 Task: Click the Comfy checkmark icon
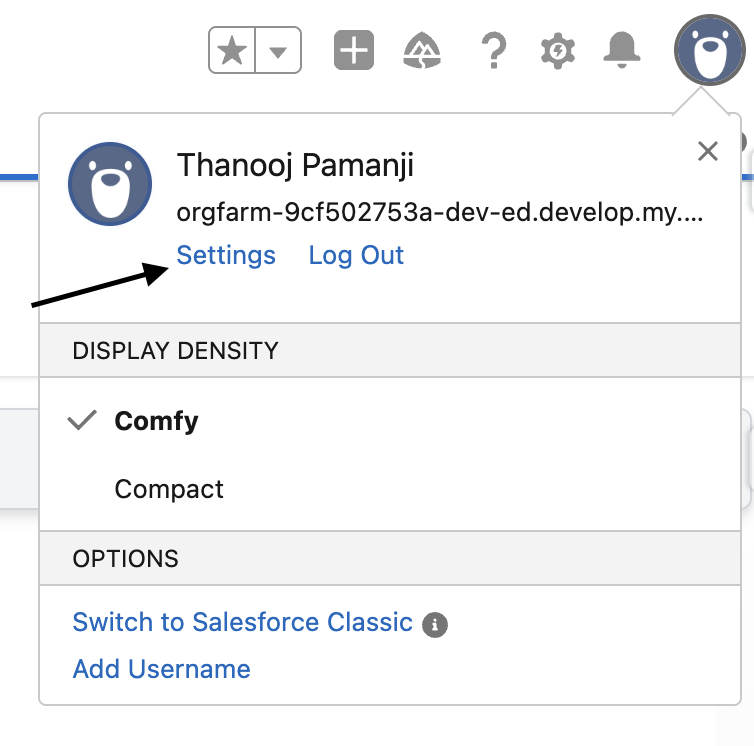[82, 420]
